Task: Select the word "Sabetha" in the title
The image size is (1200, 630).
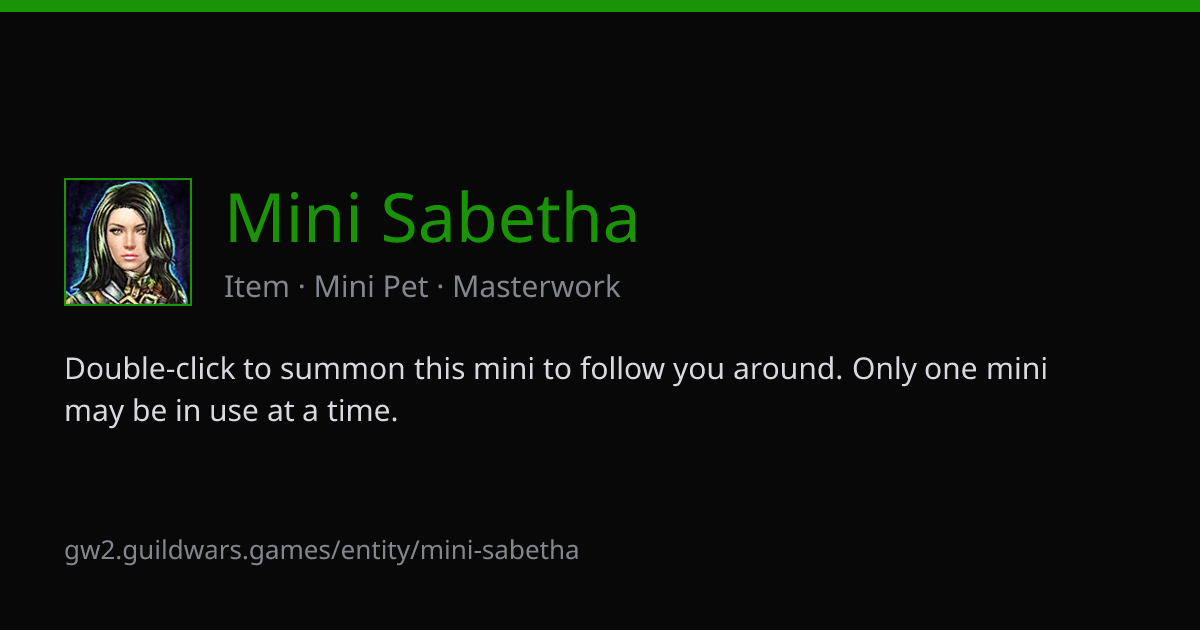Action: click(510, 218)
